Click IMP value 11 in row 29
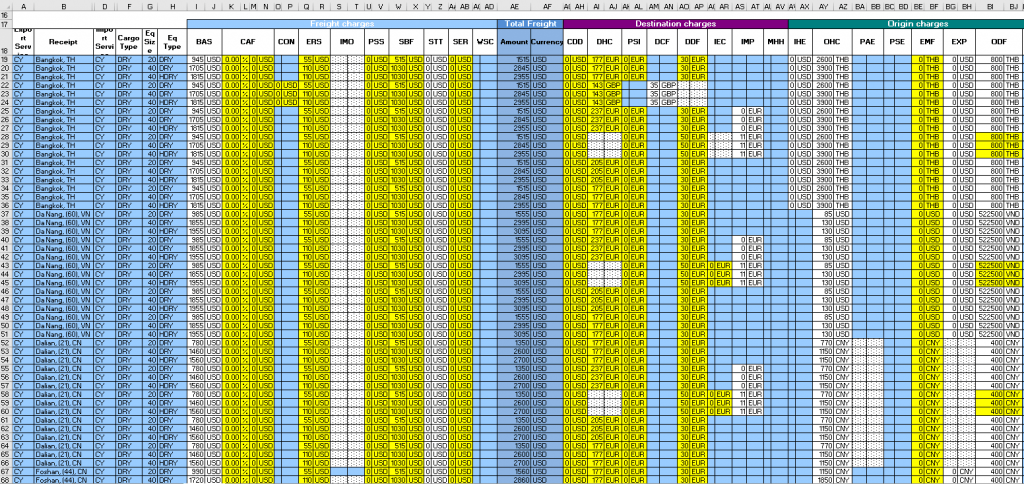 coord(740,145)
